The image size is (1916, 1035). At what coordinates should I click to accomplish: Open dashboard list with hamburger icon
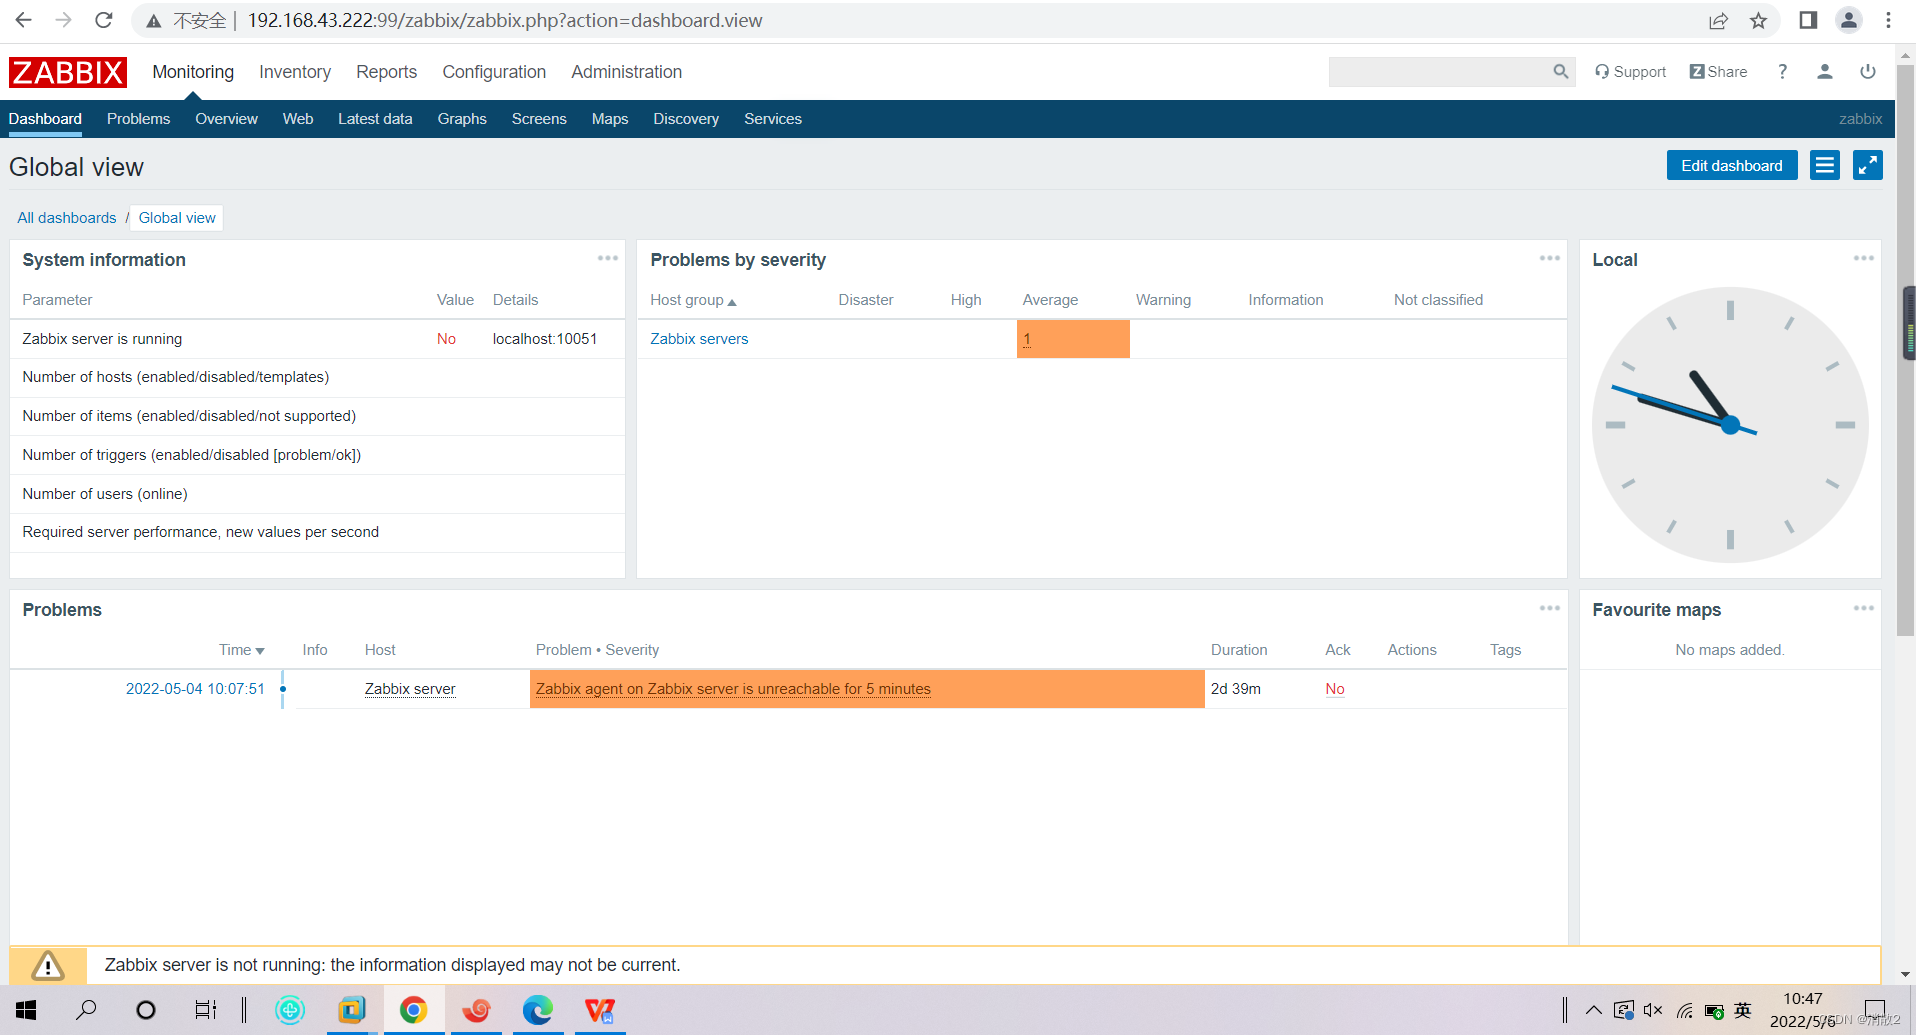click(1824, 165)
